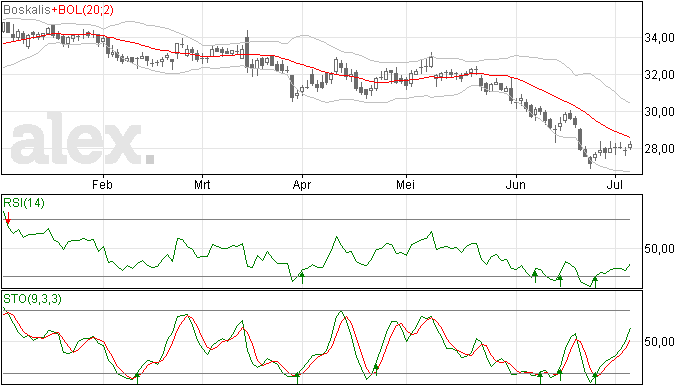This screenshot has height=387, width=690.
Task: Click the Feb month label
Action: click(x=102, y=184)
